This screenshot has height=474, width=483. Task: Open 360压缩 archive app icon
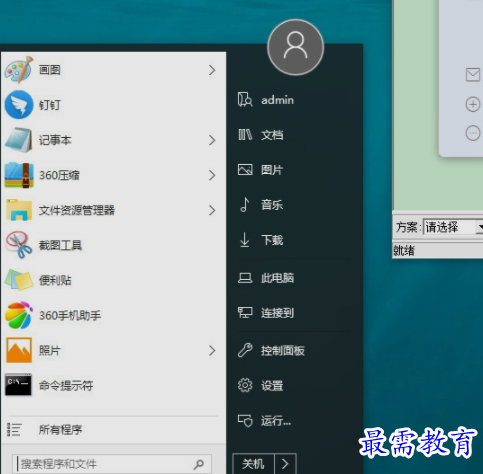click(19, 175)
